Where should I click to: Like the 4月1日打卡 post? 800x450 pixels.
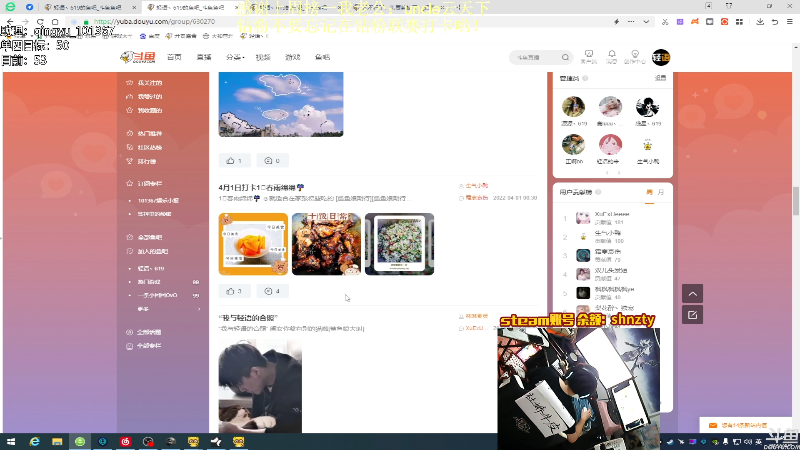pos(234,291)
